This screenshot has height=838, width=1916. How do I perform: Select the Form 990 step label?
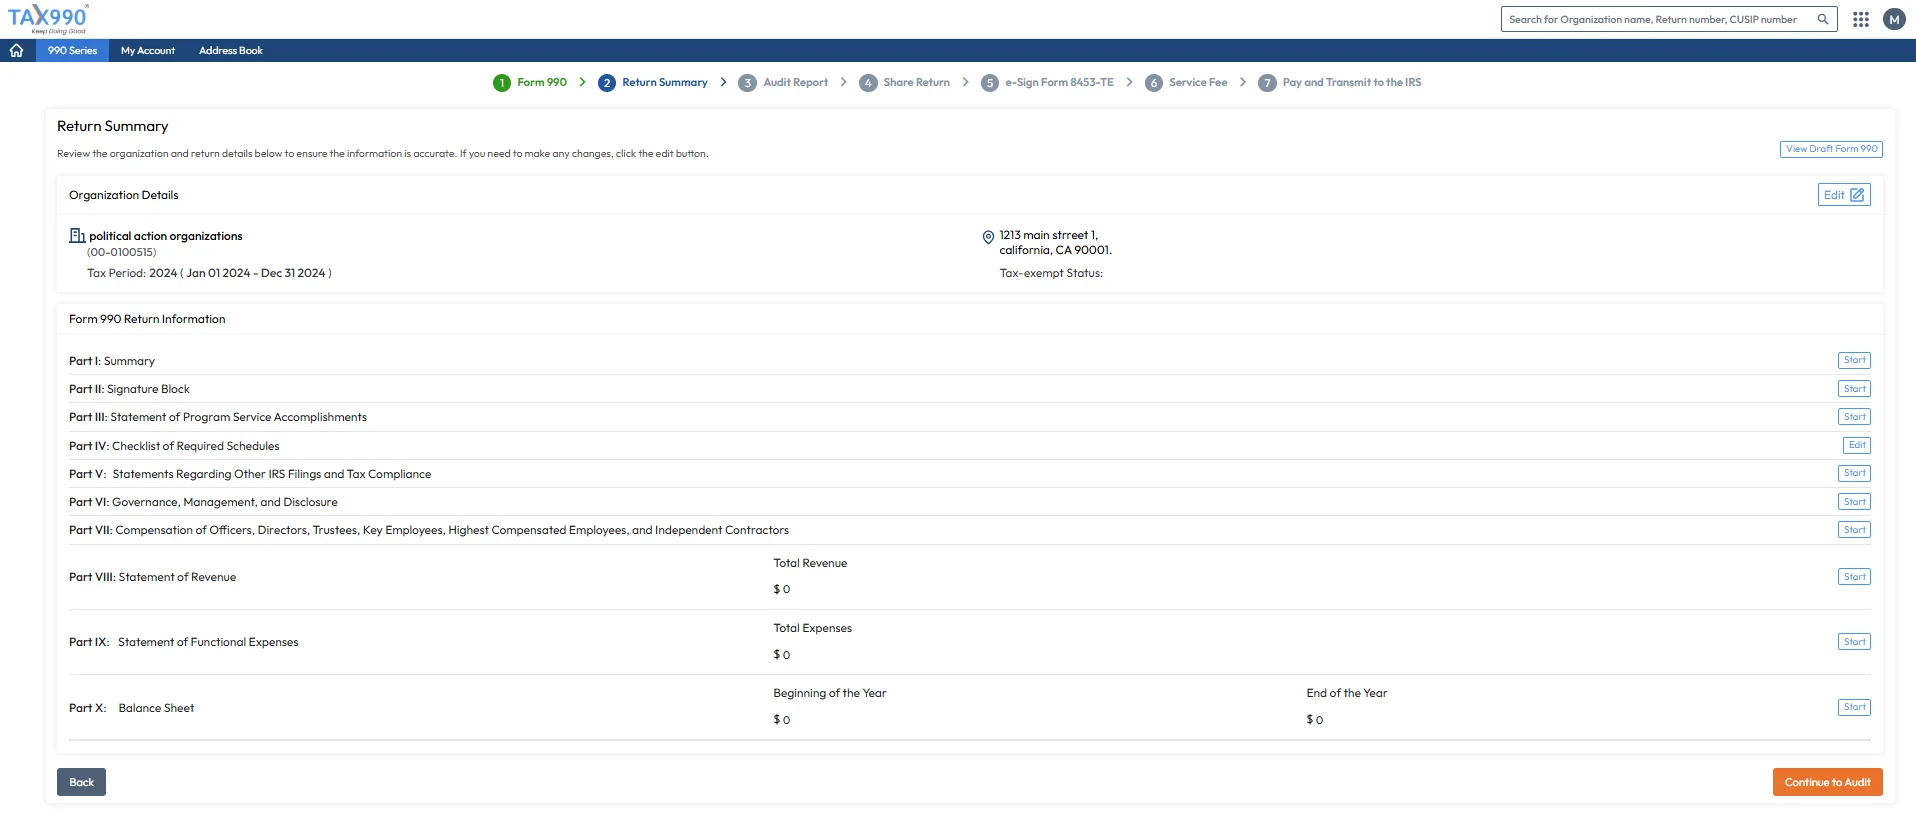tap(542, 82)
